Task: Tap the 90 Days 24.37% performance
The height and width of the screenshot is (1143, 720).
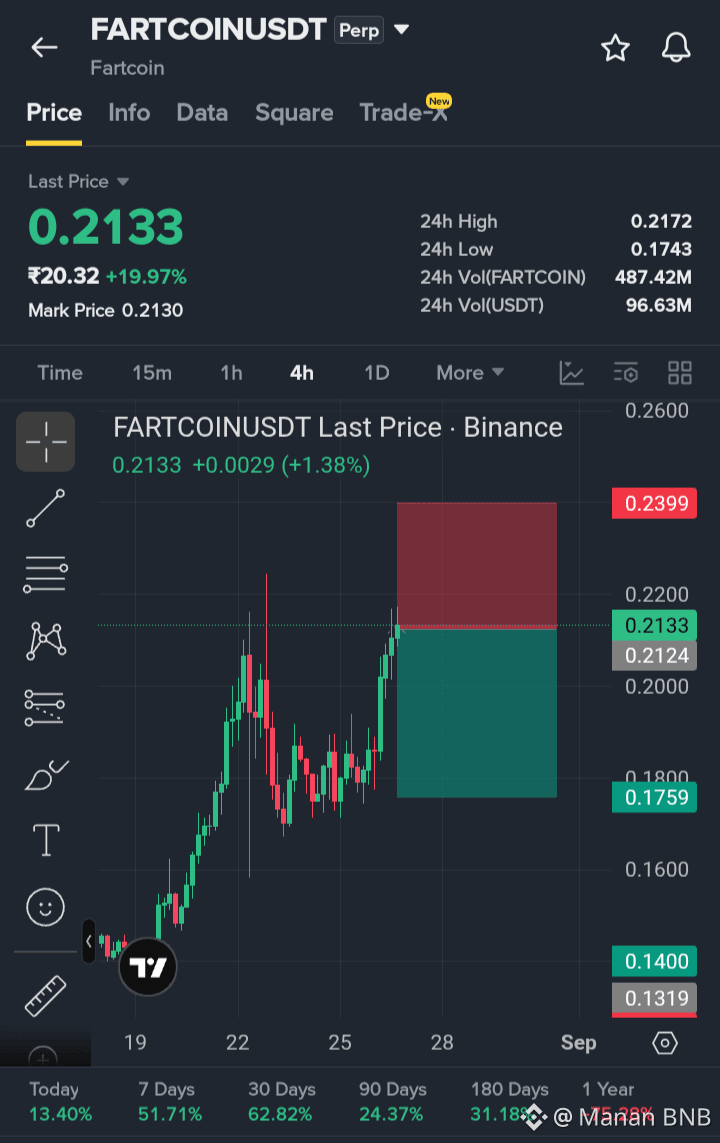Action: tap(392, 1101)
